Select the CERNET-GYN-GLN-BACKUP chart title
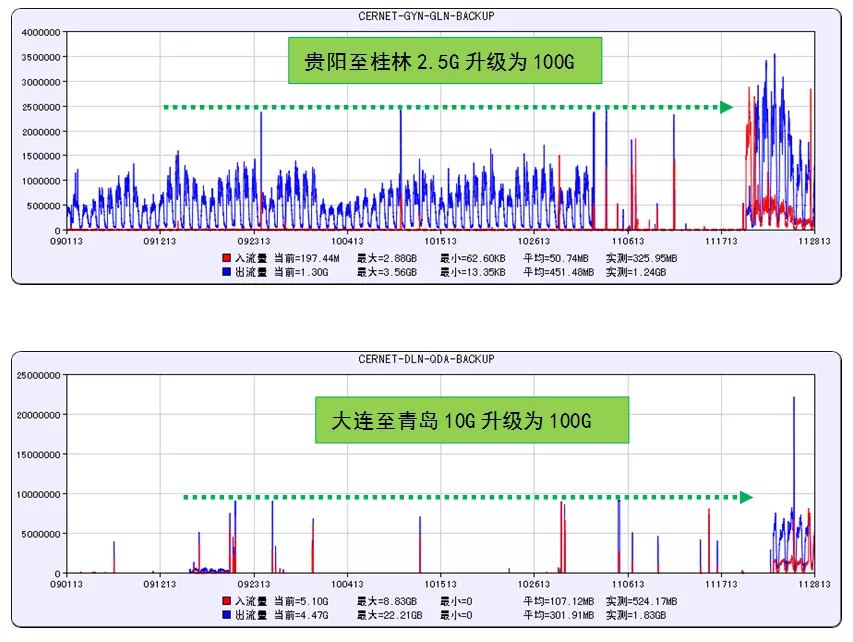Viewport: 853px width, 642px height. point(426,16)
